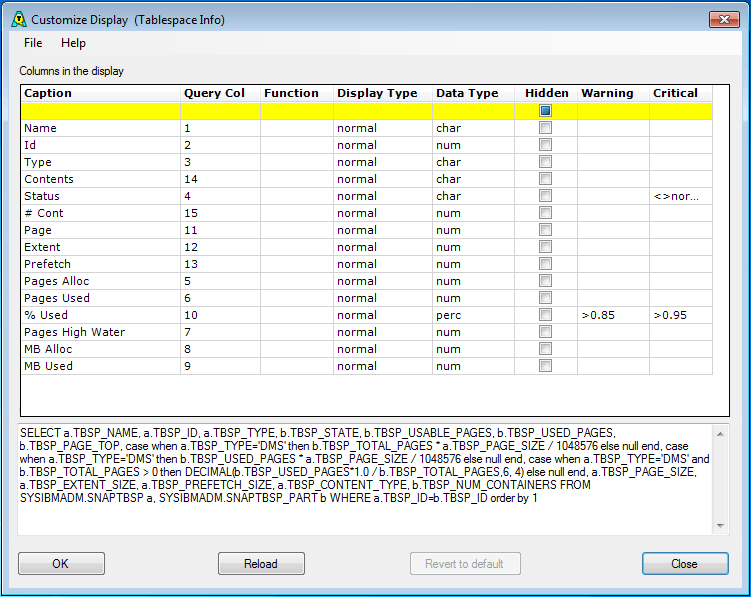Click the SQL text scrollbar down arrow
Viewport: 751px width, 597px height.
(720, 526)
